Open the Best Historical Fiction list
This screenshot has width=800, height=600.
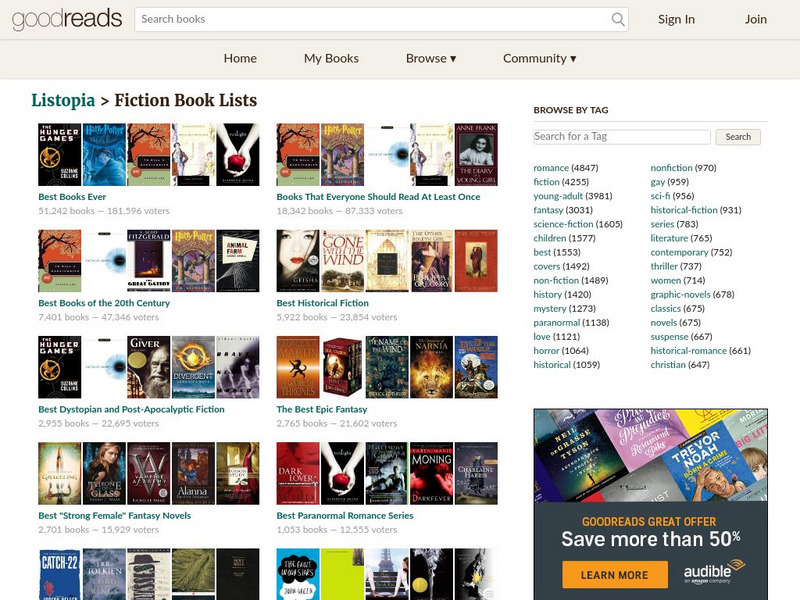[322, 303]
